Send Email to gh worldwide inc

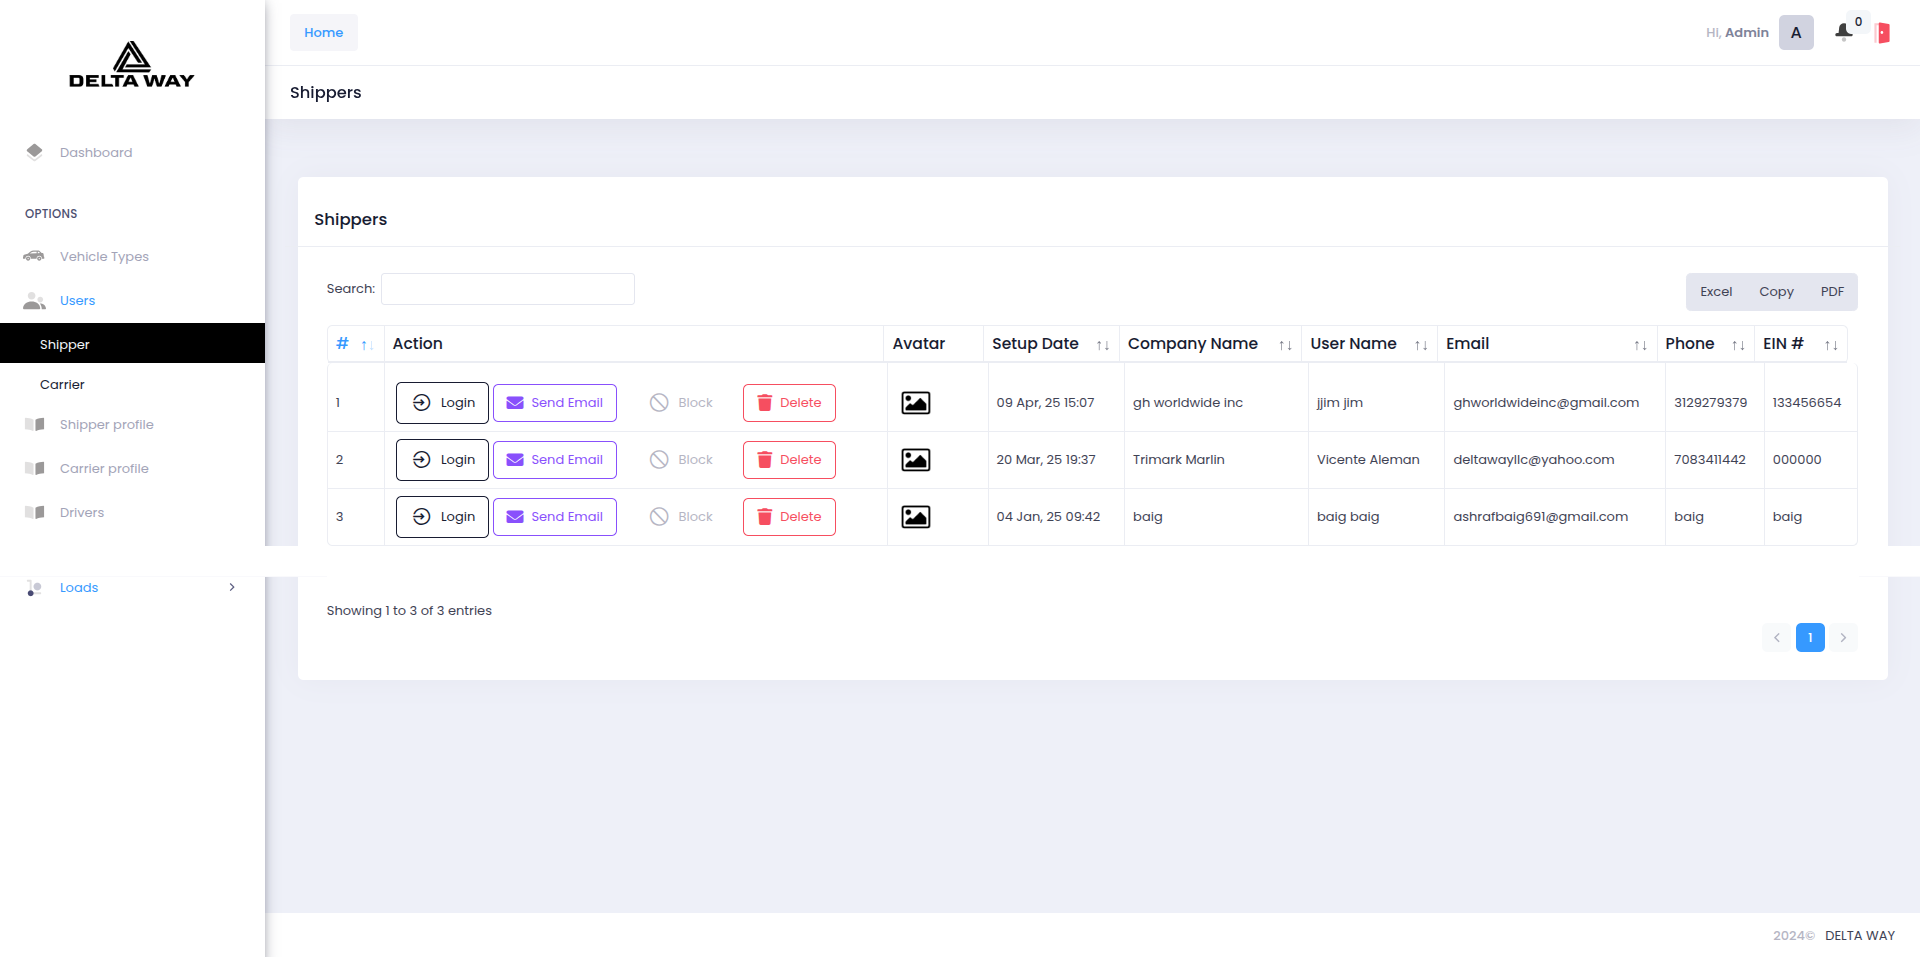(x=554, y=403)
